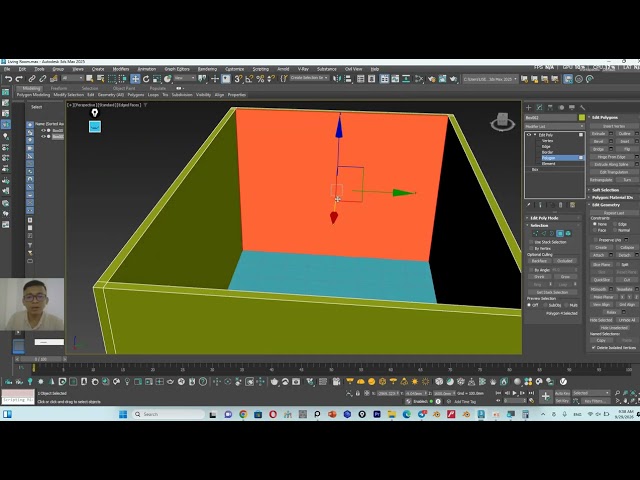640x480 pixels.
Task: Click the Bevel button
Action: pos(598,141)
